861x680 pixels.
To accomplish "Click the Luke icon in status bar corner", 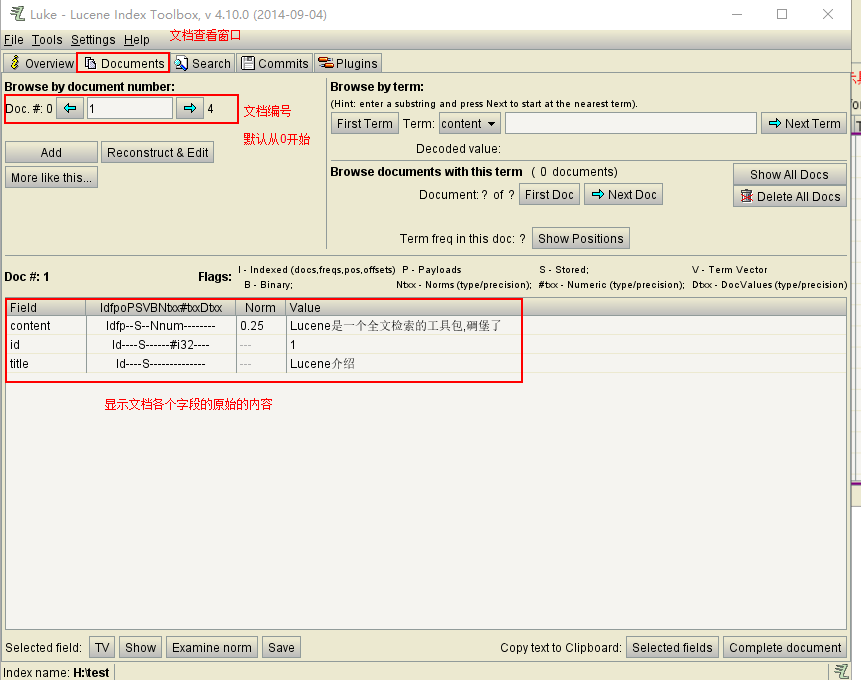I will (x=842, y=671).
